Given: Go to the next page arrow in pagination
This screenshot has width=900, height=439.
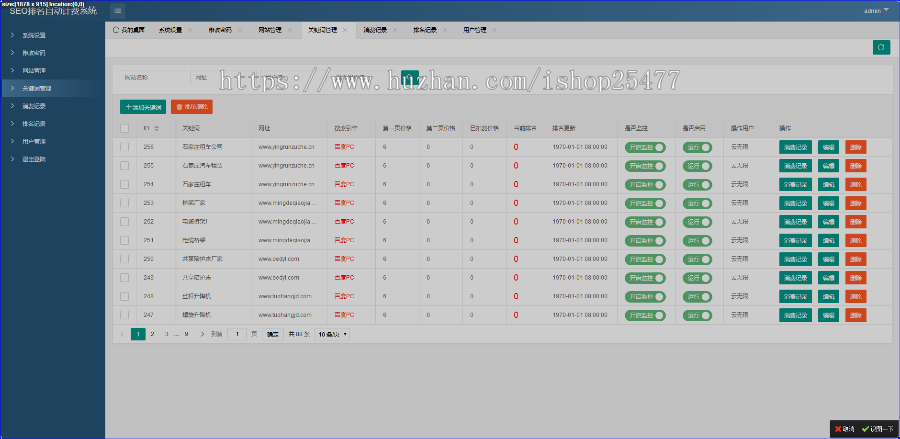Looking at the screenshot, I should click(x=203, y=333).
